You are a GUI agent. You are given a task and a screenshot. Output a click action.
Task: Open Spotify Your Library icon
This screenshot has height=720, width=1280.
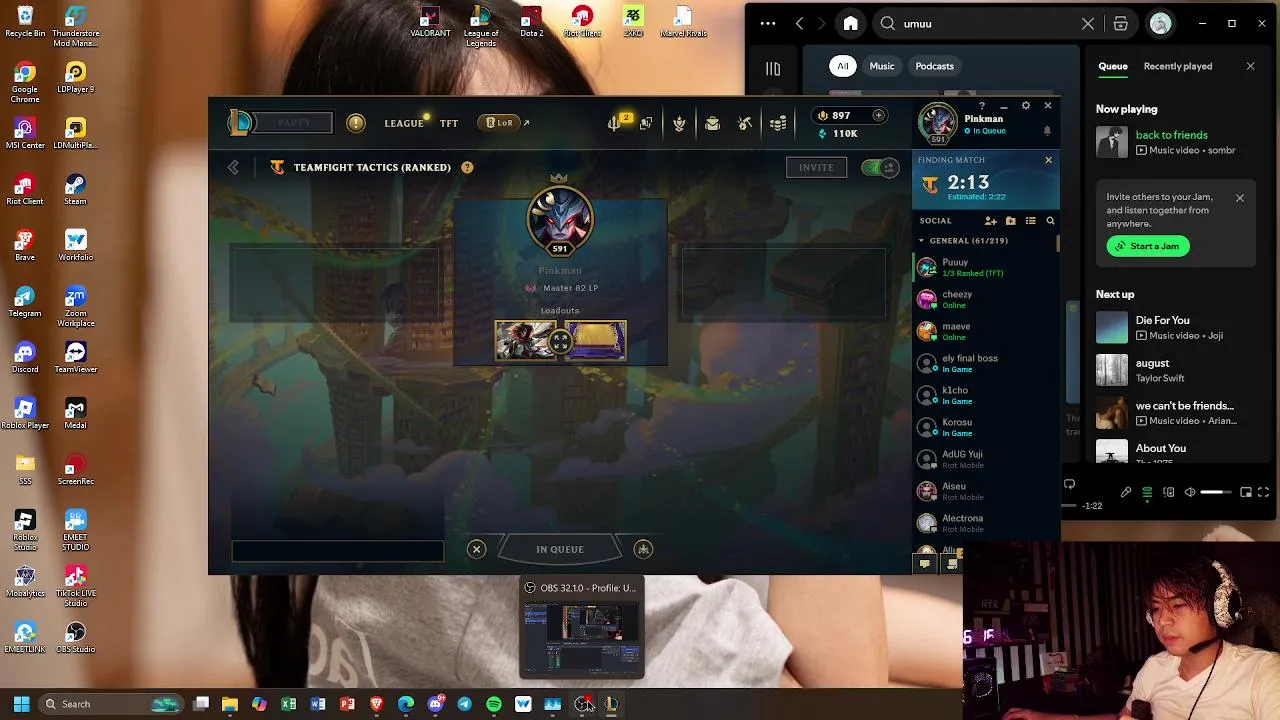(773, 68)
